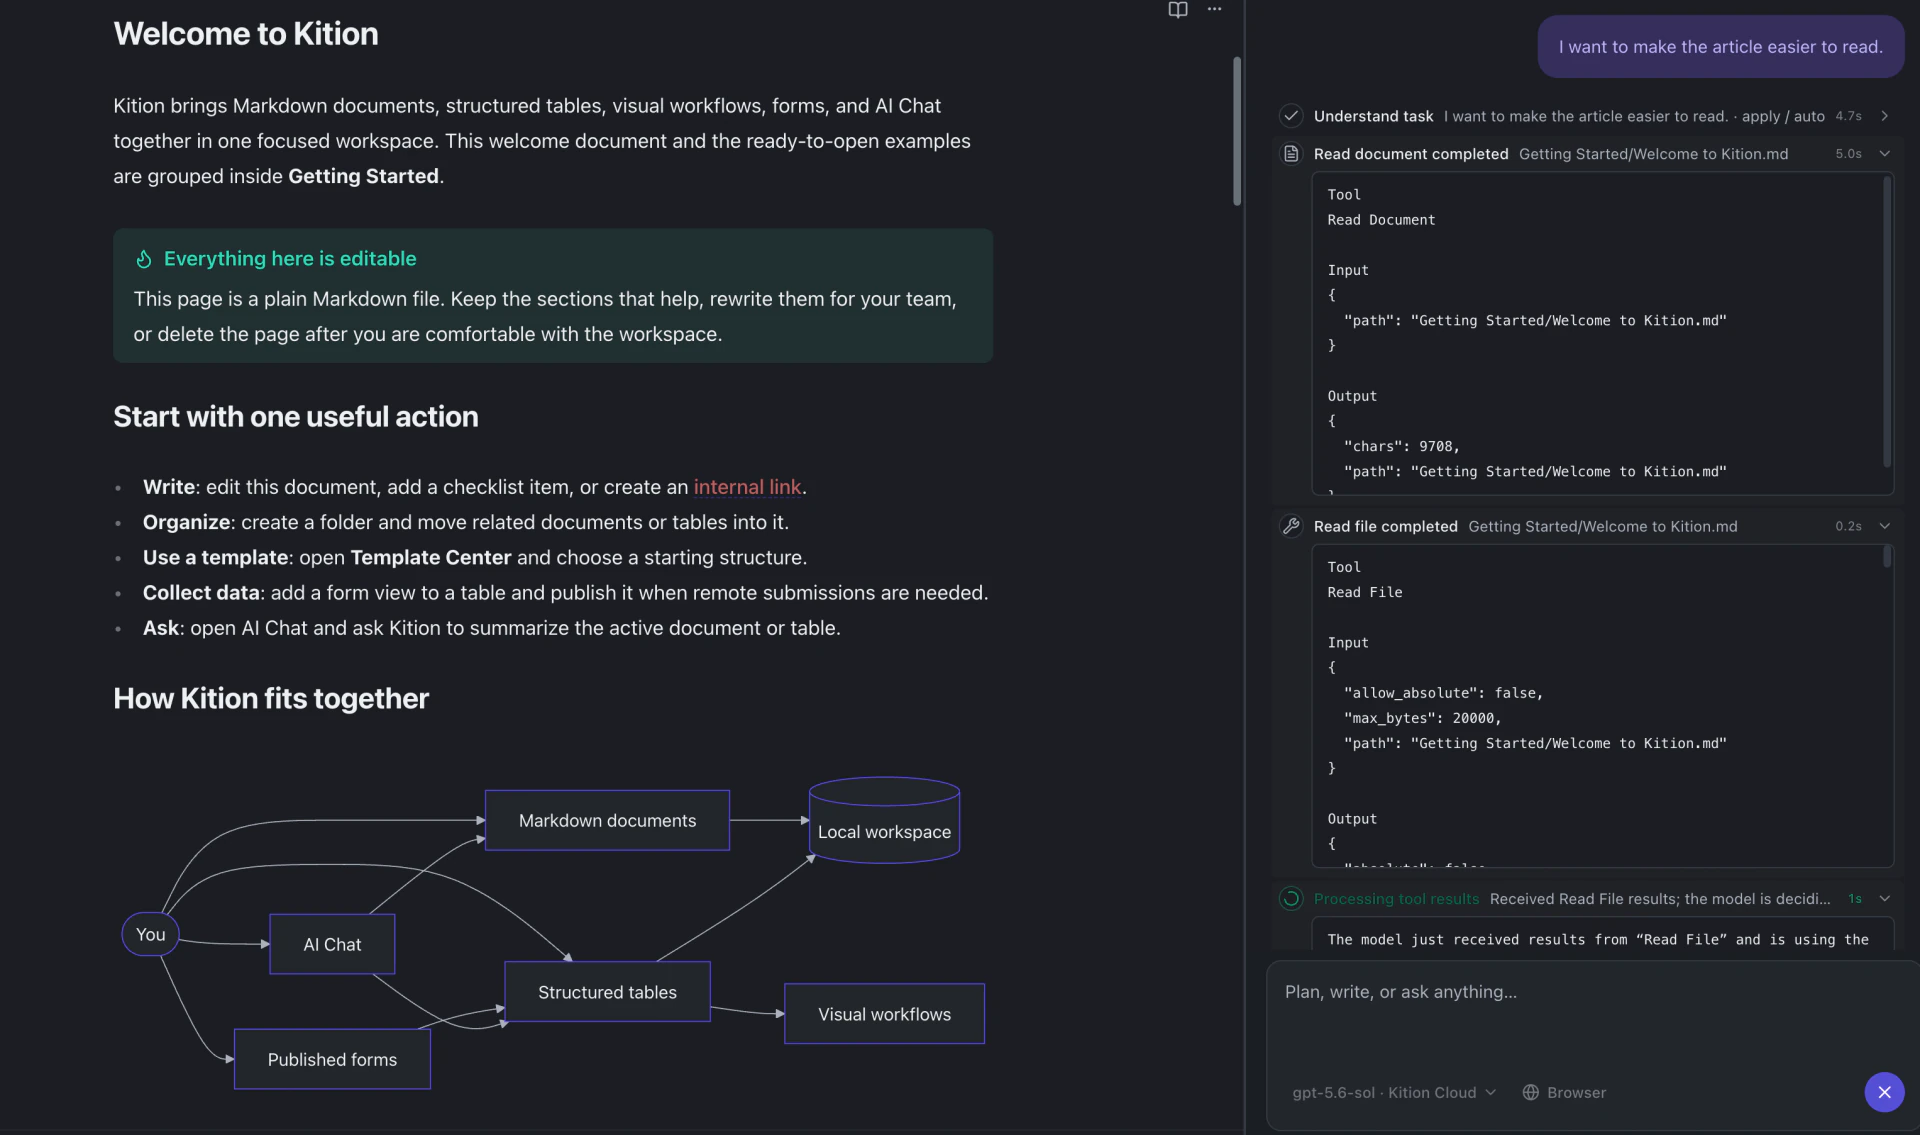
Task: Follow the internal link hyperlink
Action: [747, 487]
